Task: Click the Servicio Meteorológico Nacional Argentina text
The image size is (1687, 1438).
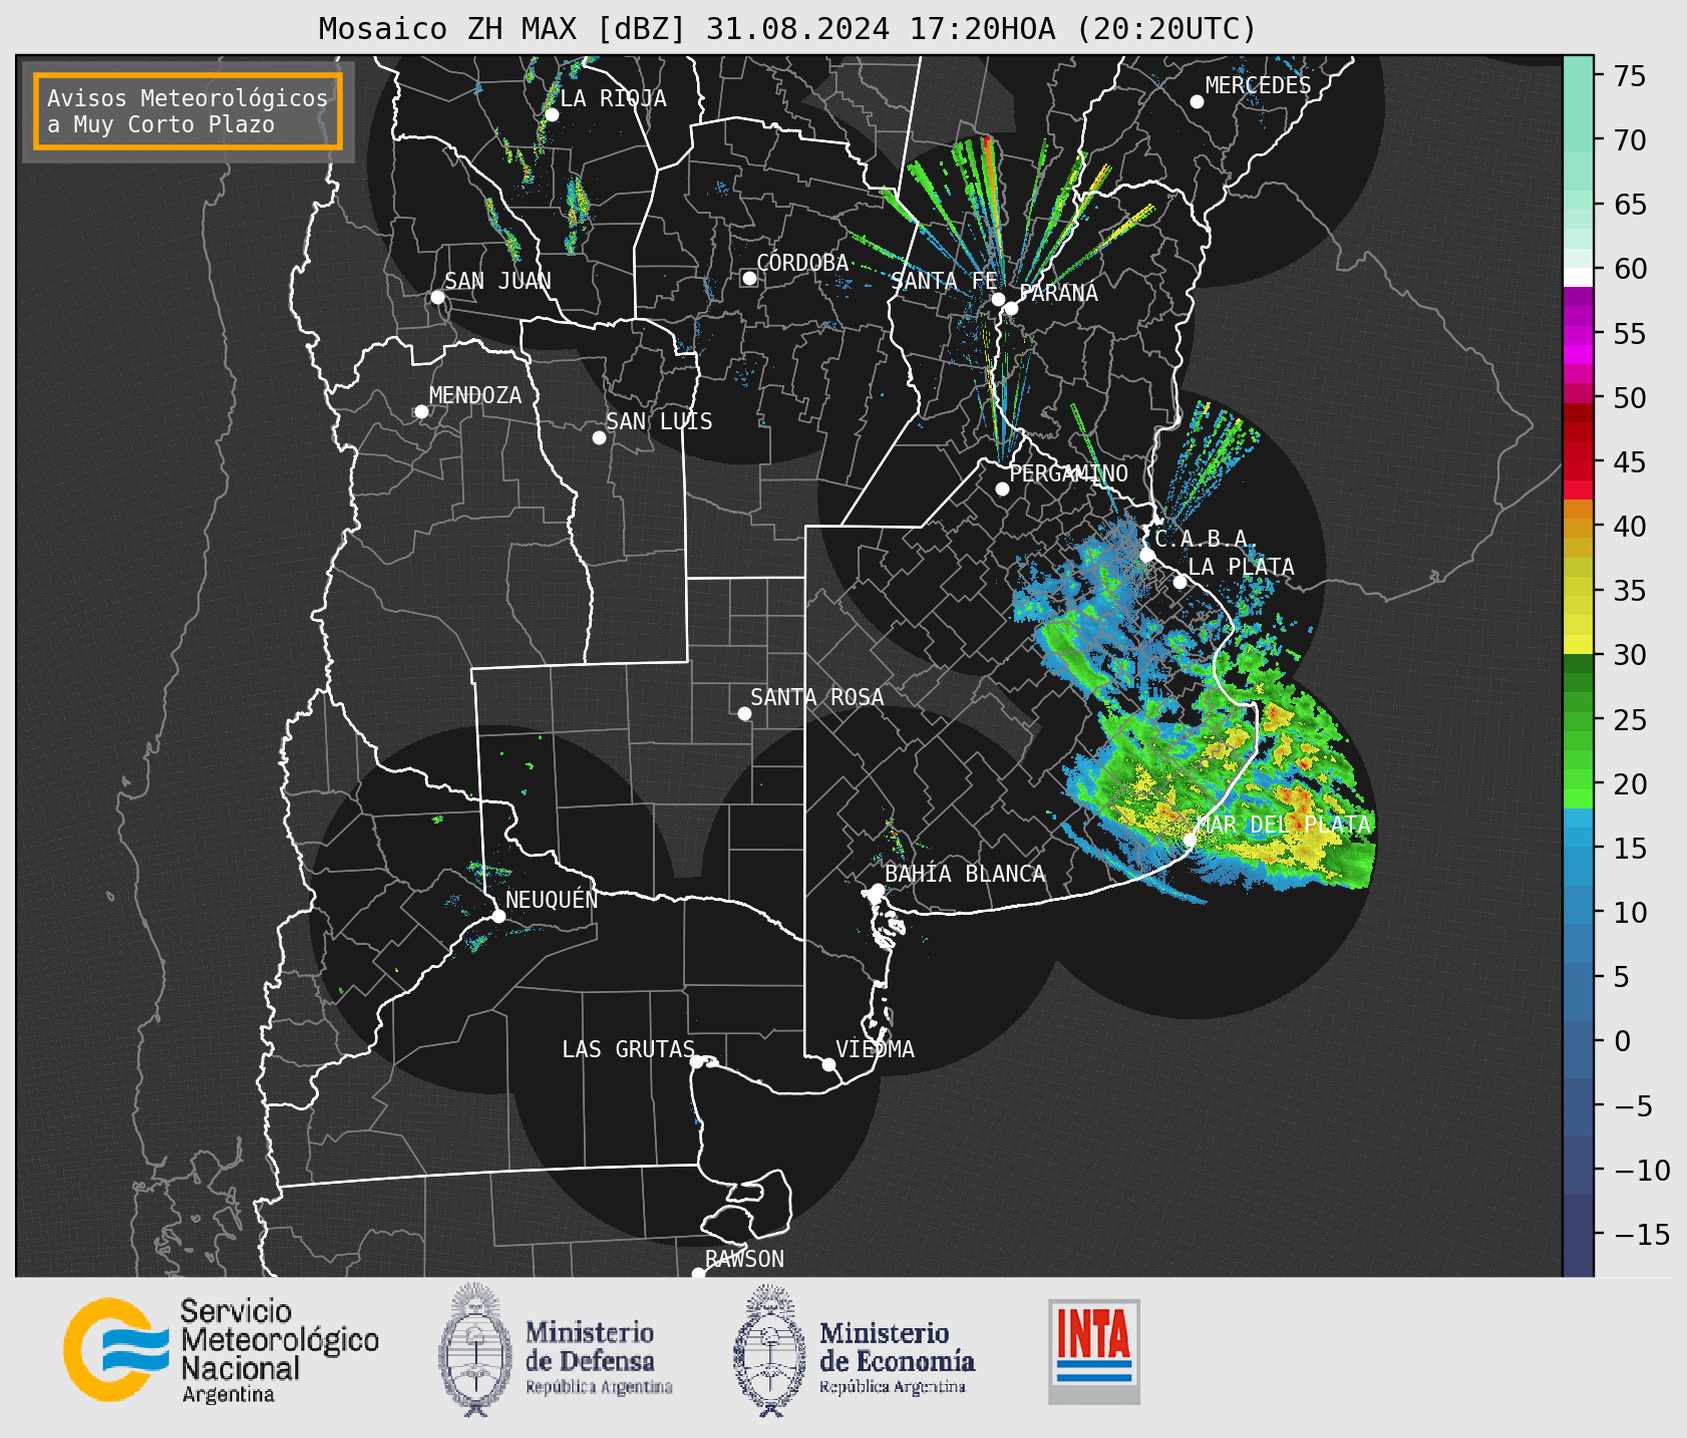Action: tap(279, 1351)
